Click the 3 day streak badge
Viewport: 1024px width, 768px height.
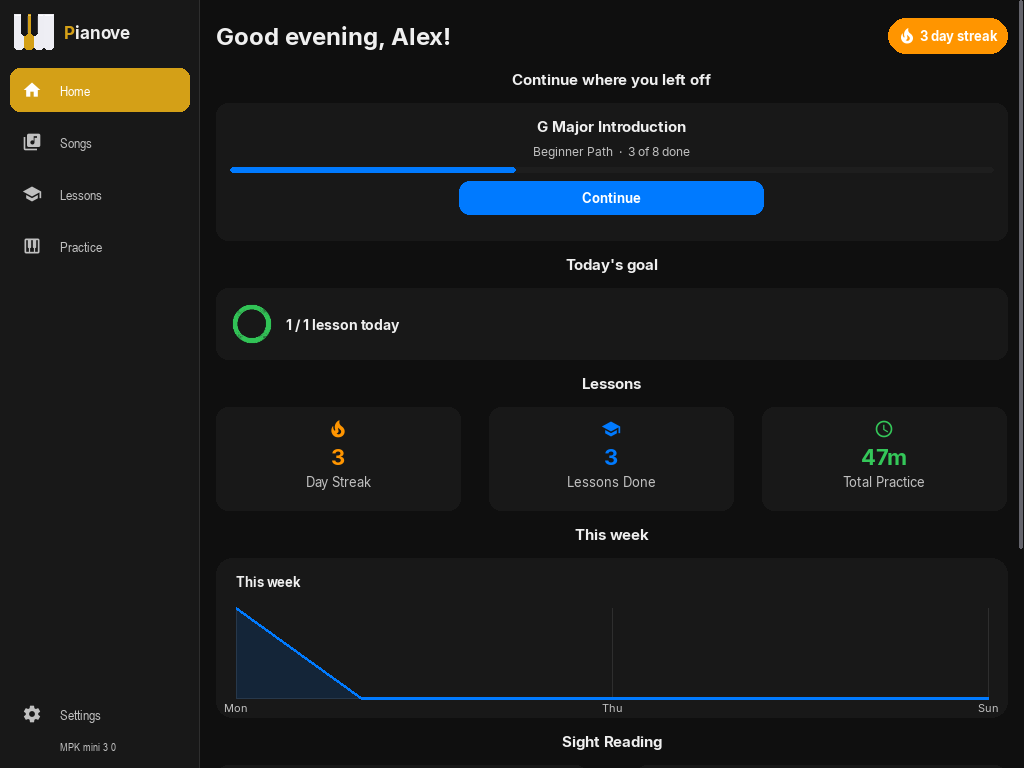point(948,36)
